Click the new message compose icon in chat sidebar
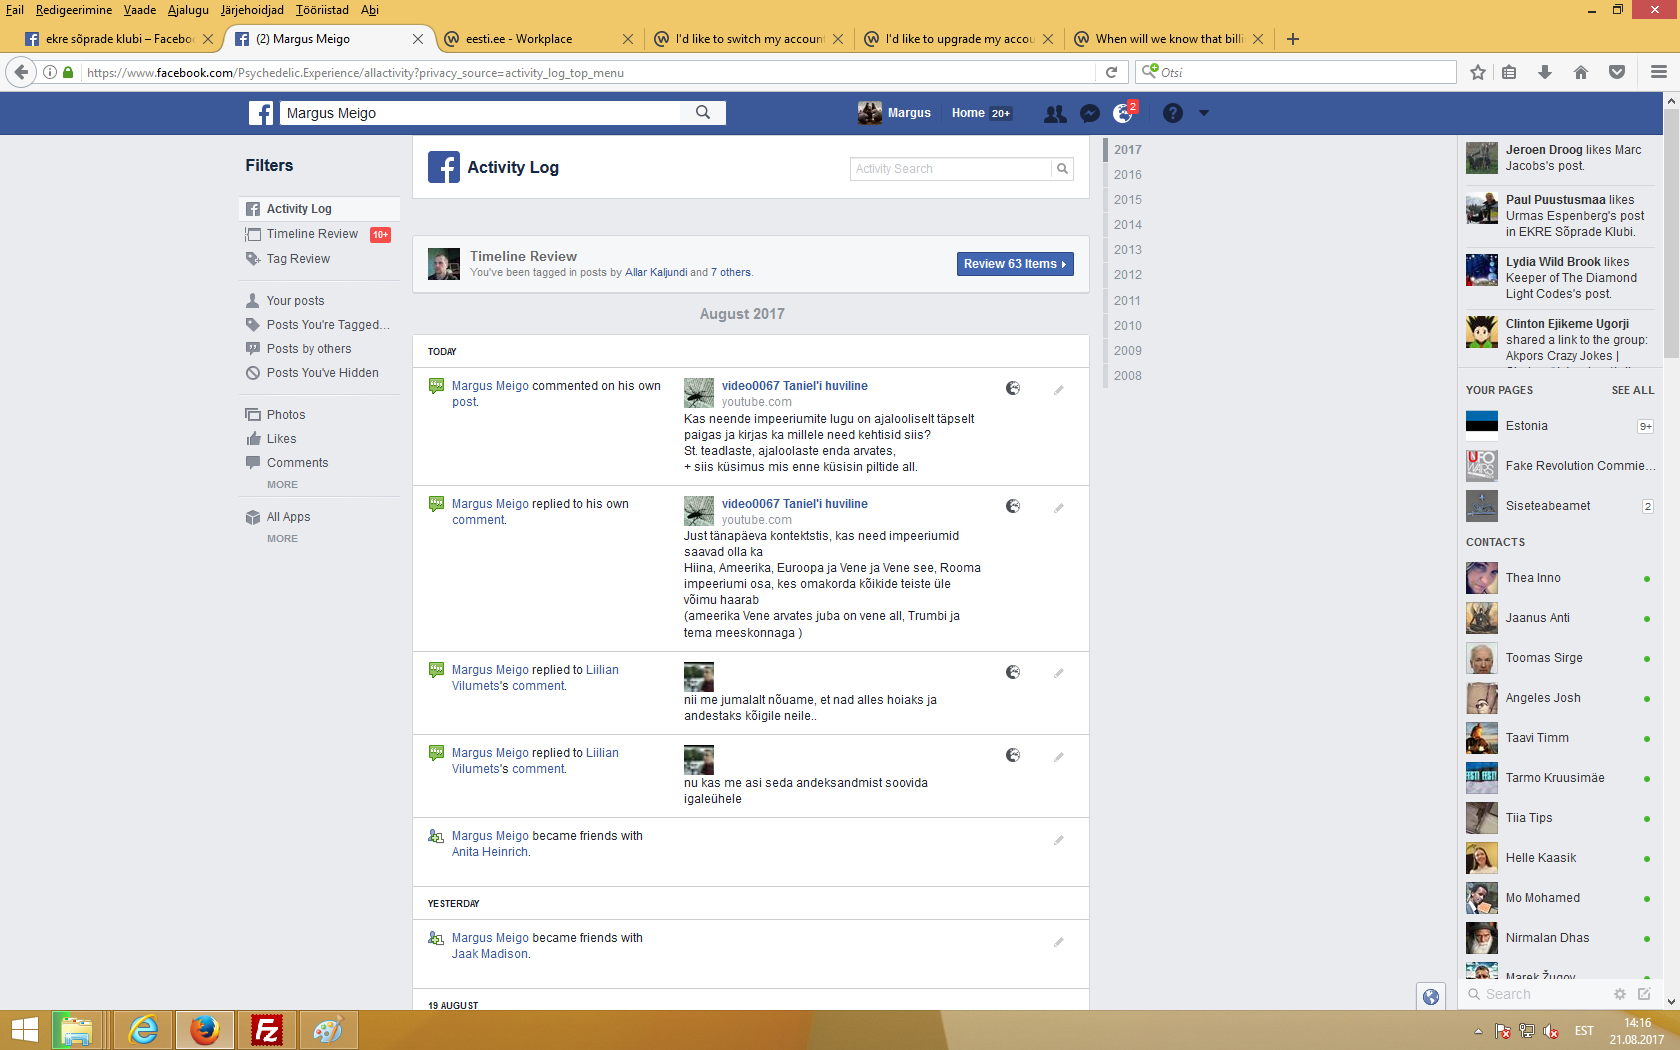The width and height of the screenshot is (1680, 1050). tap(1644, 994)
